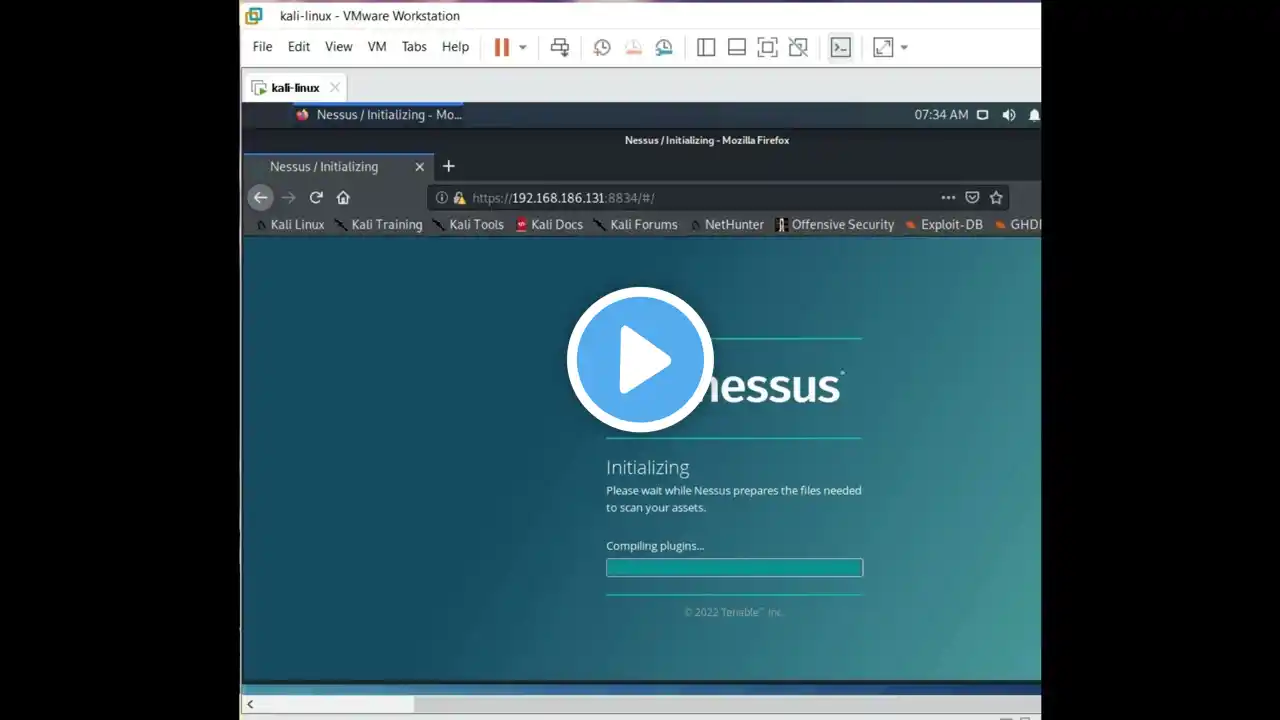Click the connection security warning padlock icon
1280x720 pixels.
pyautogui.click(x=460, y=198)
